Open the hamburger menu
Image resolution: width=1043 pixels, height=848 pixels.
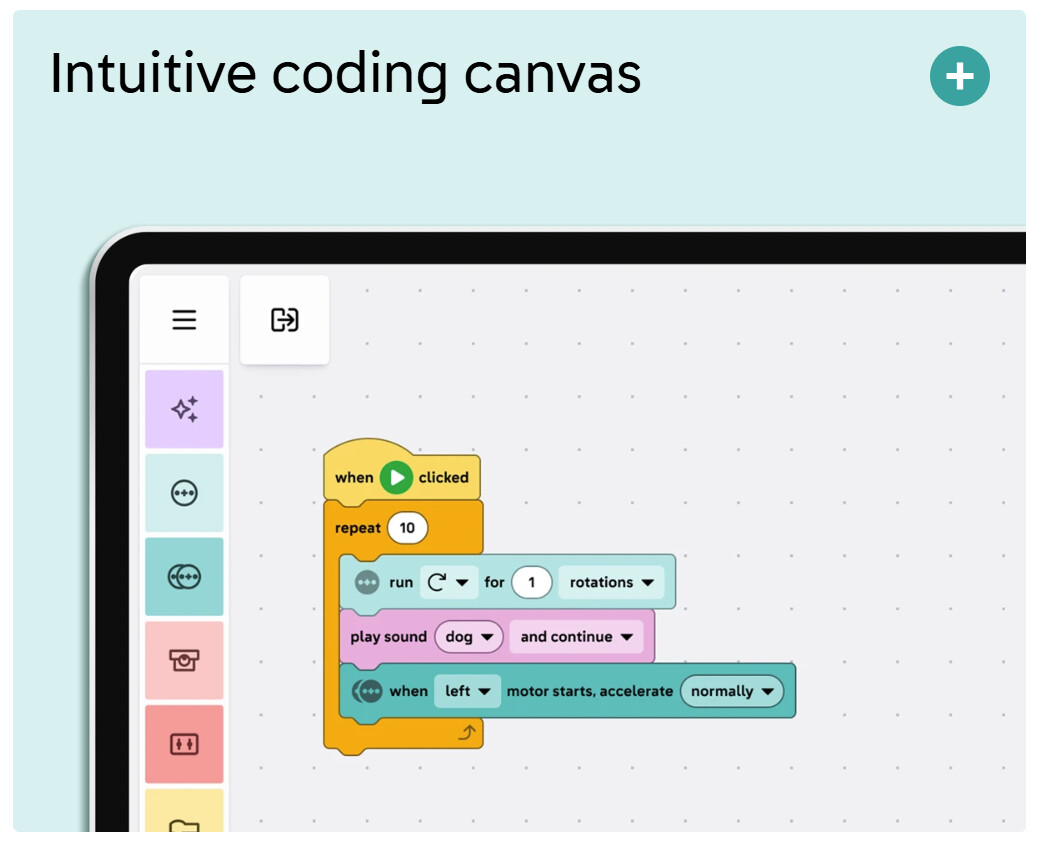[x=184, y=320]
